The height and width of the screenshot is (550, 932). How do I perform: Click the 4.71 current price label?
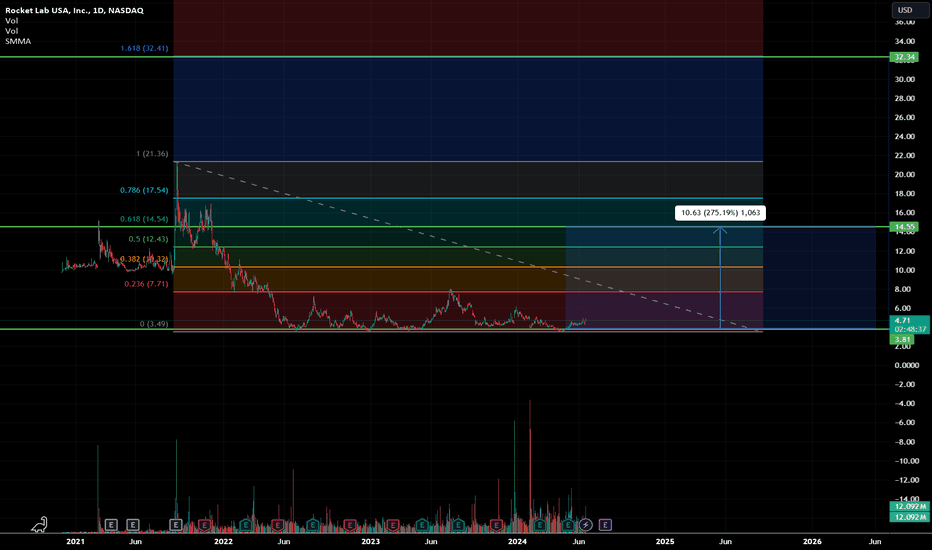coord(904,320)
